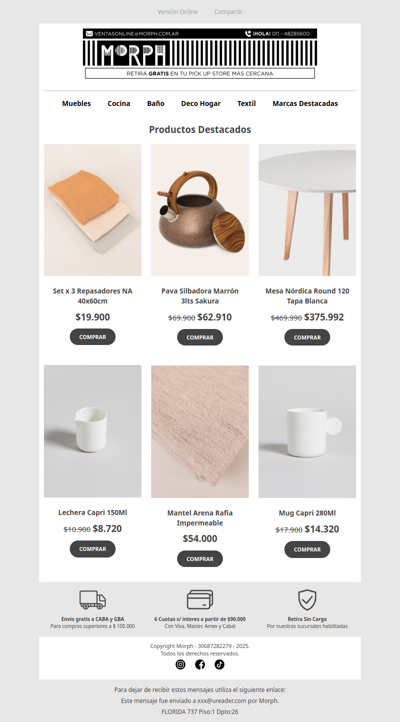Open the Muebles menu category
Image resolution: width=400 pixels, height=722 pixels.
pos(76,104)
